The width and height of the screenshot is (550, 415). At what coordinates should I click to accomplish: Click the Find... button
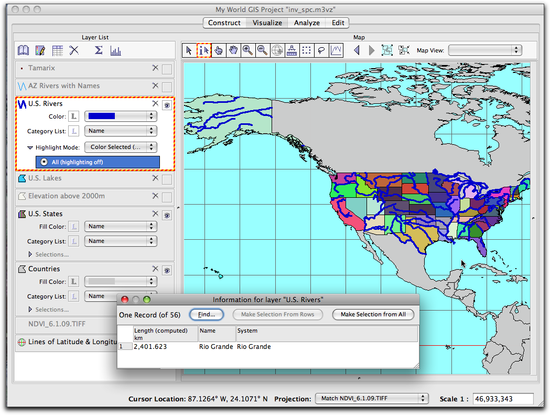point(207,314)
